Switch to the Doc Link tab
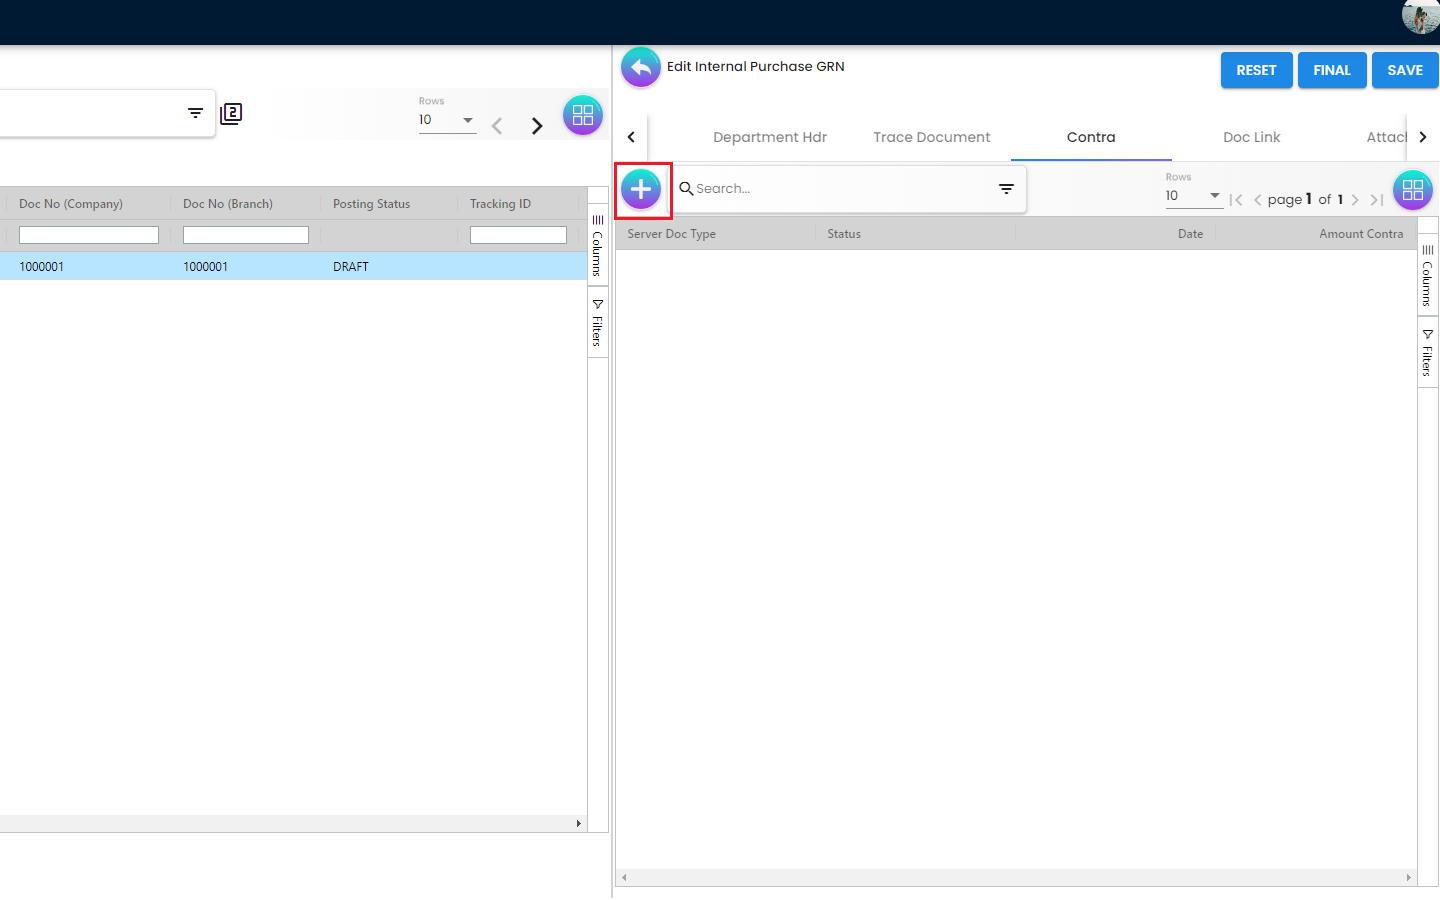Screen dimensions: 1440x900 (1251, 137)
